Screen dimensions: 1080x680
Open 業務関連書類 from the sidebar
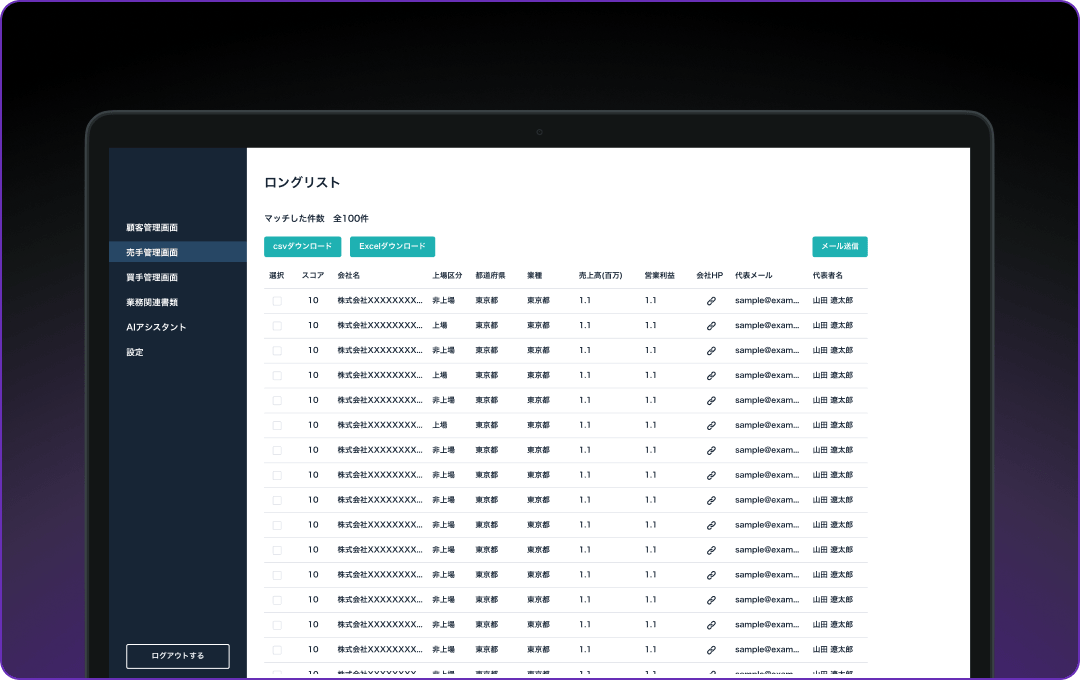pos(152,302)
